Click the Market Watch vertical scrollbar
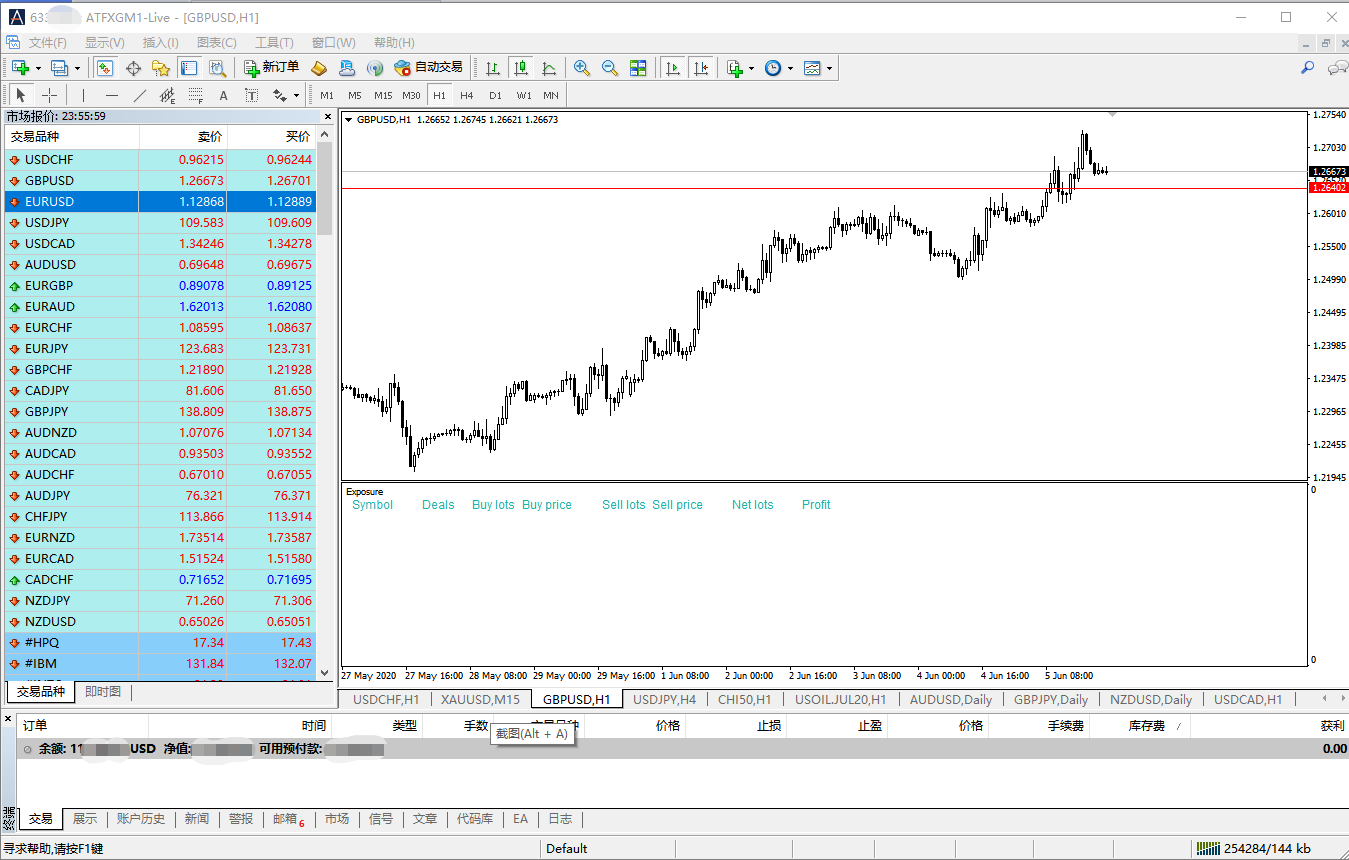This screenshot has width=1349, height=860. 324,400
